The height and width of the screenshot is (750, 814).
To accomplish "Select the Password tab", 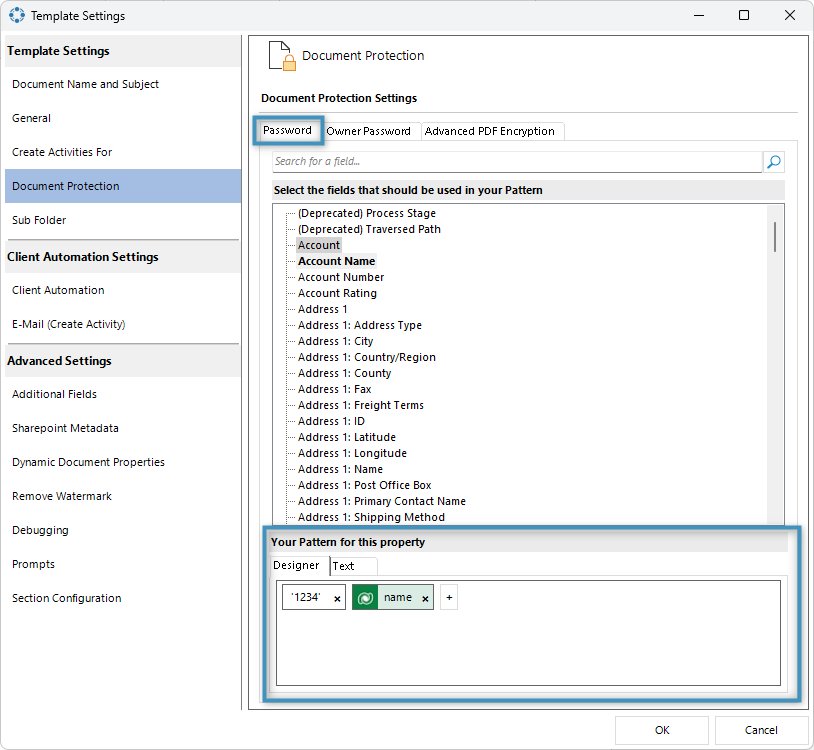I will (x=288, y=130).
